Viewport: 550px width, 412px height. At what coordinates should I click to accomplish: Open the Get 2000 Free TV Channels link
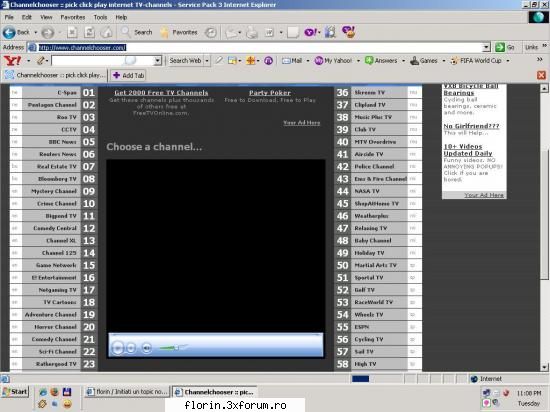point(161,93)
